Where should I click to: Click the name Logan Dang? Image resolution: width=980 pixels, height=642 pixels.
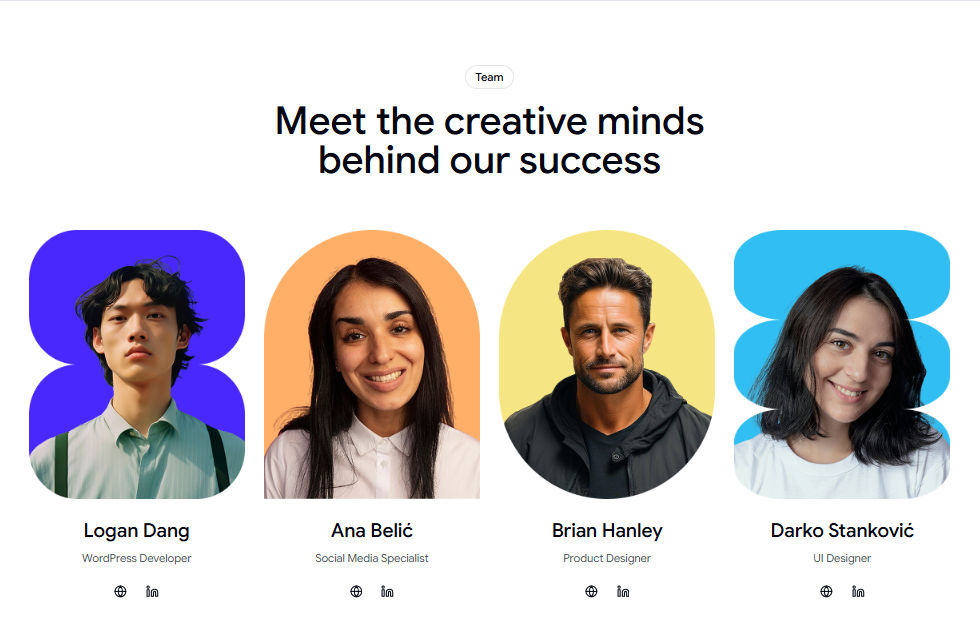point(137,531)
